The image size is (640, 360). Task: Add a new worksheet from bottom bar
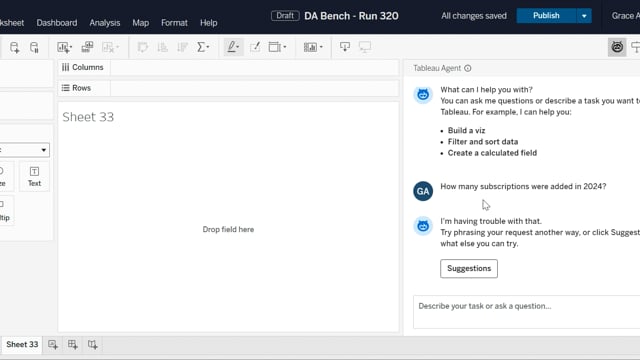pyautogui.click(x=53, y=345)
